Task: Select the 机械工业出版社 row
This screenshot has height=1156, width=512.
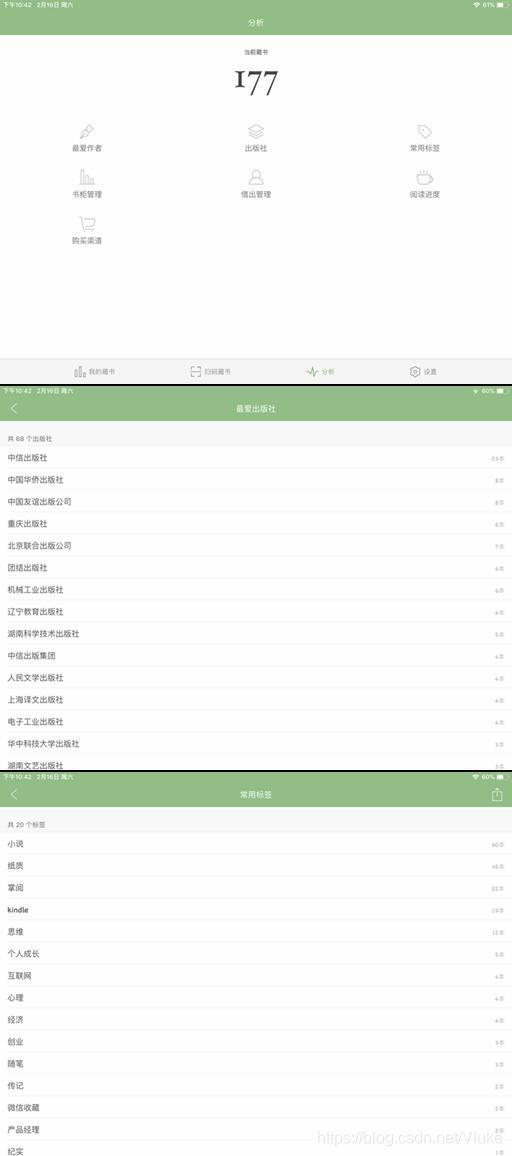Action: click(256, 590)
